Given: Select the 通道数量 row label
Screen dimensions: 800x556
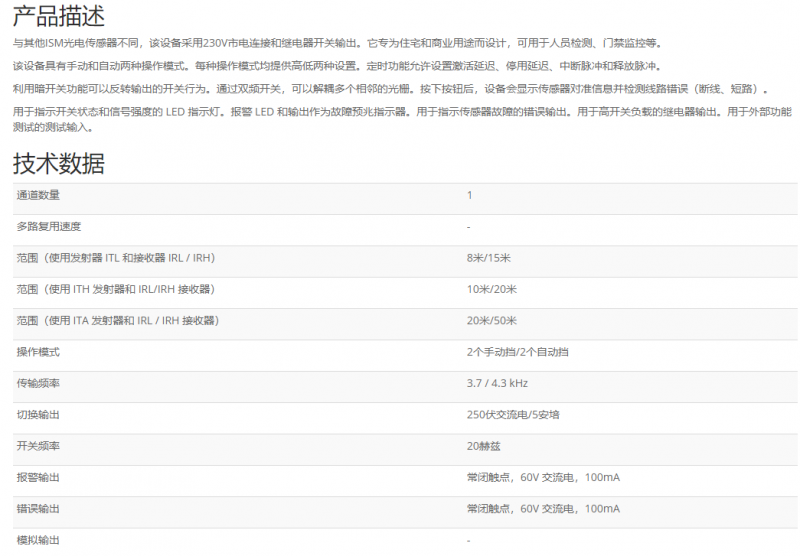Looking at the screenshot, I should (38, 195).
